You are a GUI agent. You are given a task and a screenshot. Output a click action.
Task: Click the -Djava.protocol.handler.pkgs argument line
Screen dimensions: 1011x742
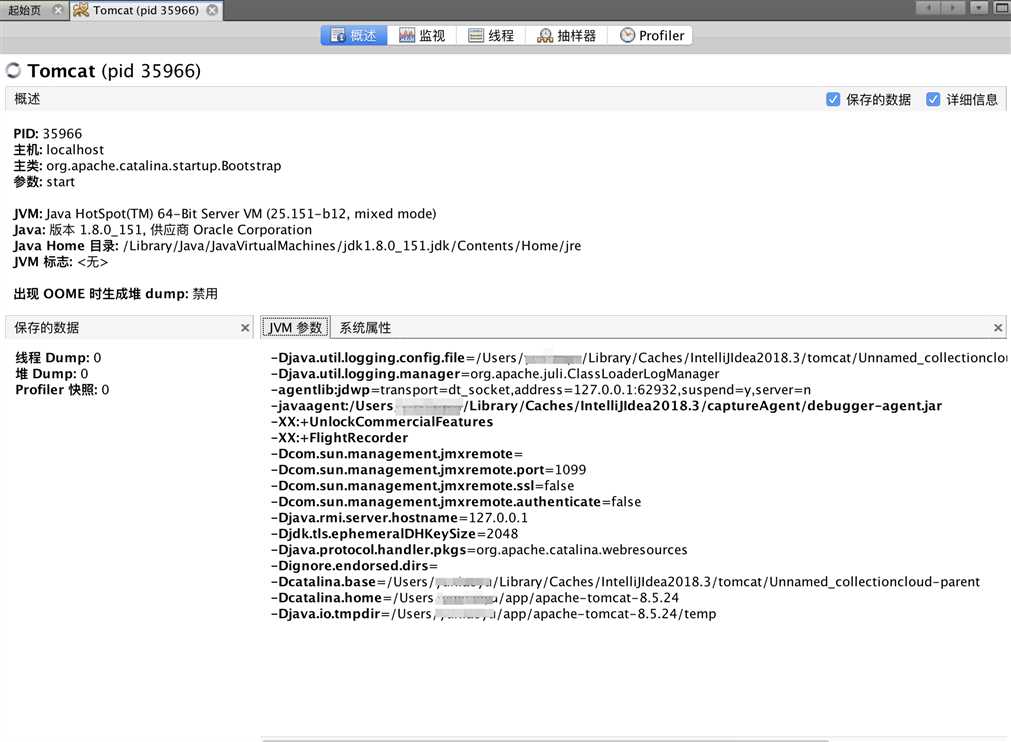pos(479,550)
